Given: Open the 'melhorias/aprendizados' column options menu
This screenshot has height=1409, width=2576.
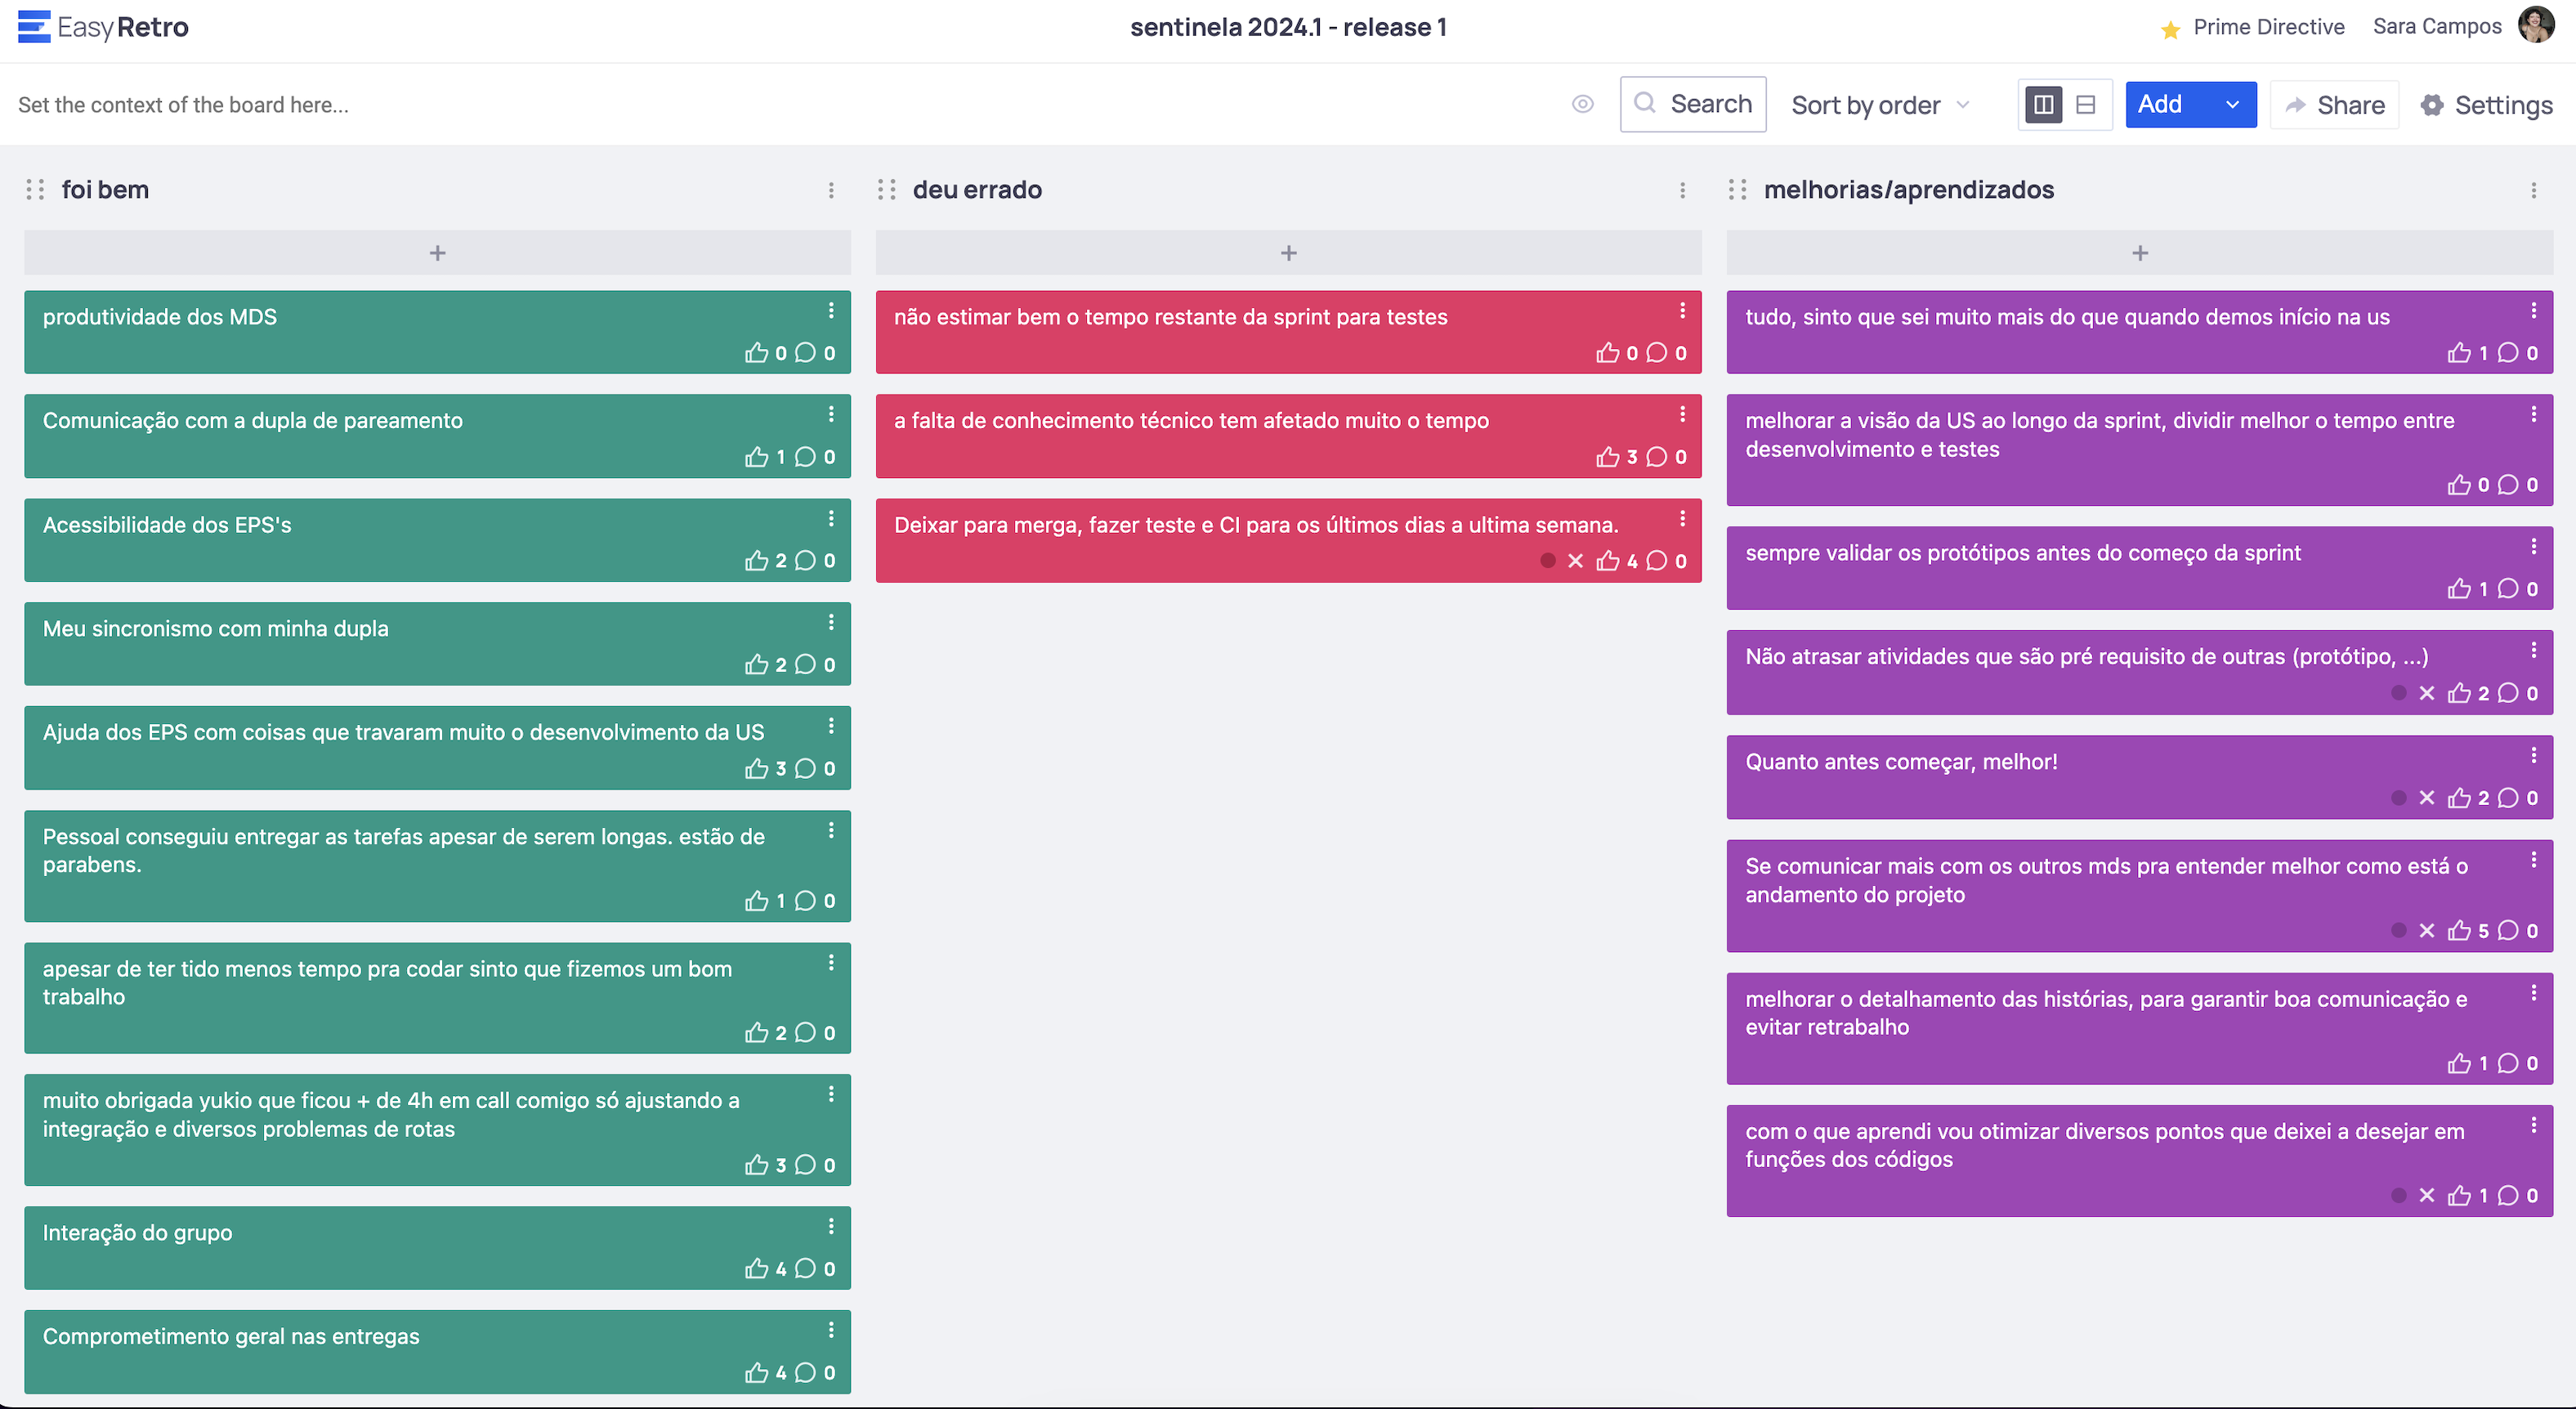Looking at the screenshot, I should 2533,190.
